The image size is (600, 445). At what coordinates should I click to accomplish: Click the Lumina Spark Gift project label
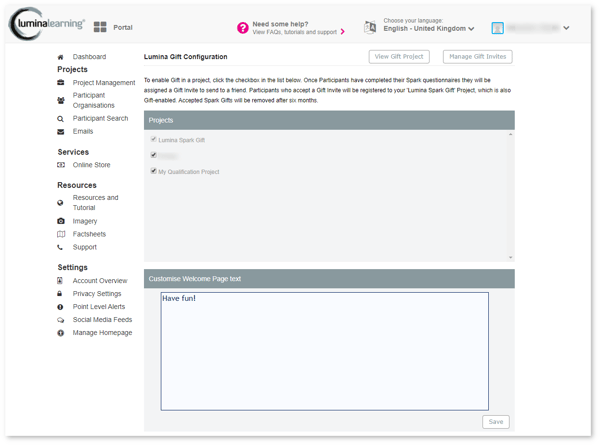[x=181, y=140]
